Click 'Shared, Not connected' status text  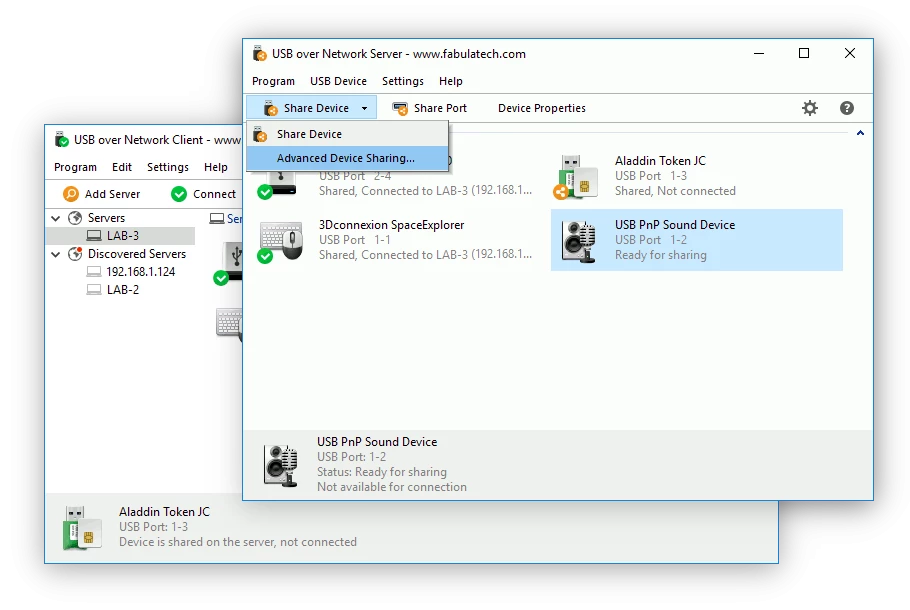click(676, 191)
